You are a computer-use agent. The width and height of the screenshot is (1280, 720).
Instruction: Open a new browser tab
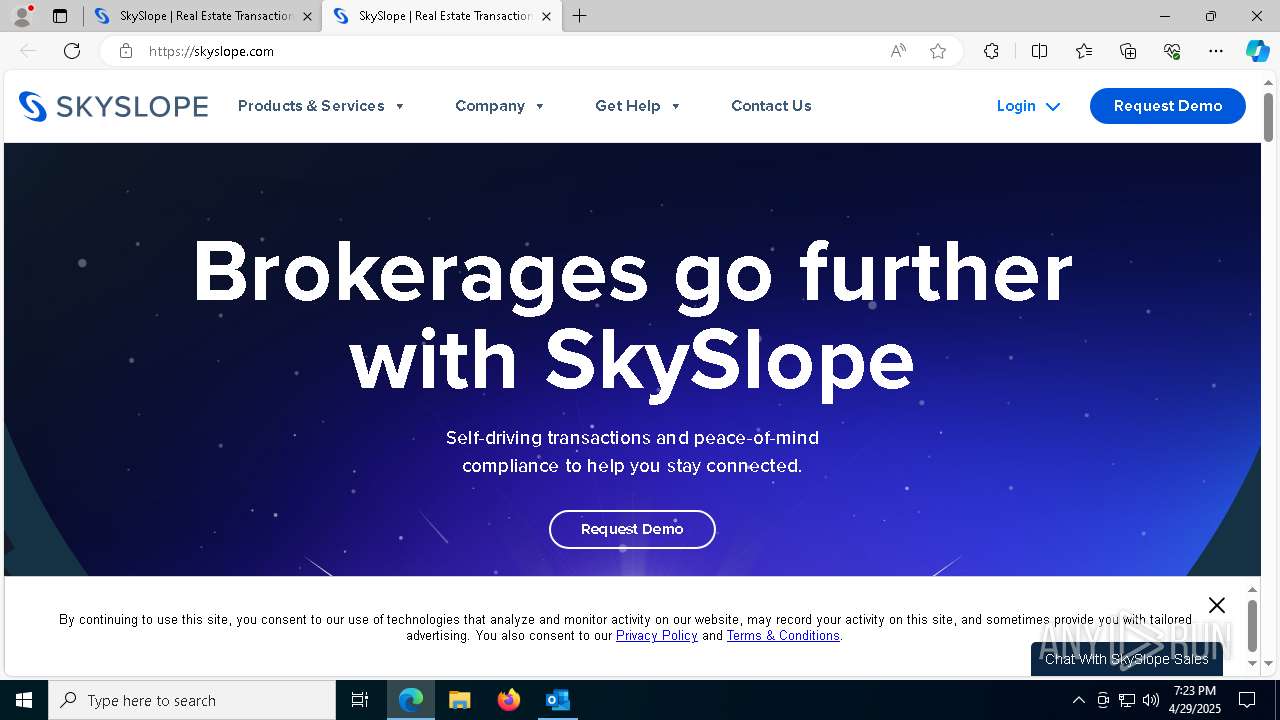580,16
